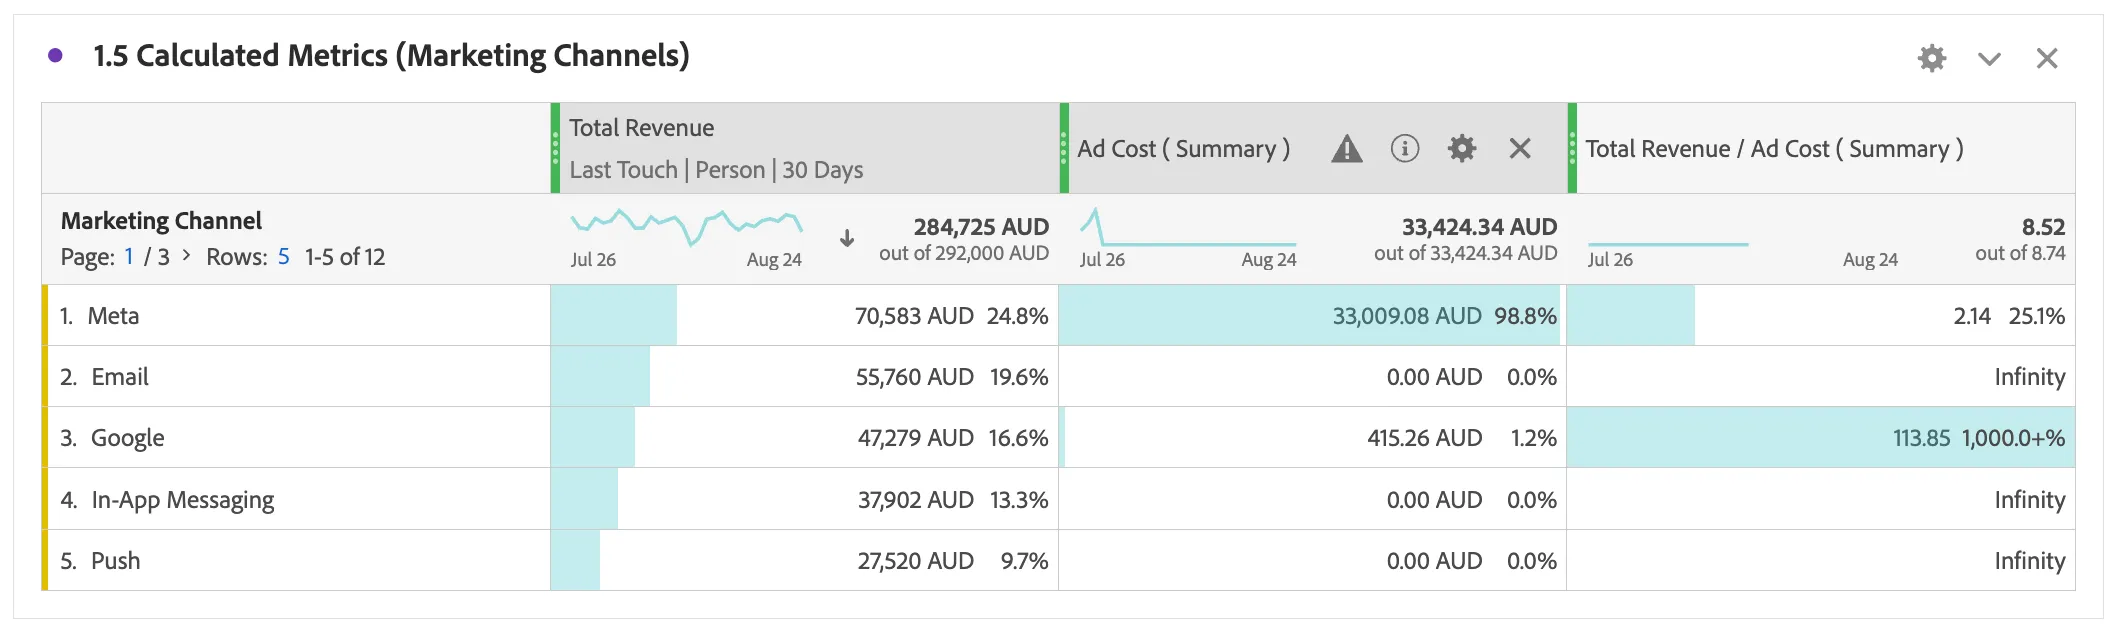Remove the Ad Cost (Summary) column
Screen dimensions: 2116x628
click(x=1520, y=149)
